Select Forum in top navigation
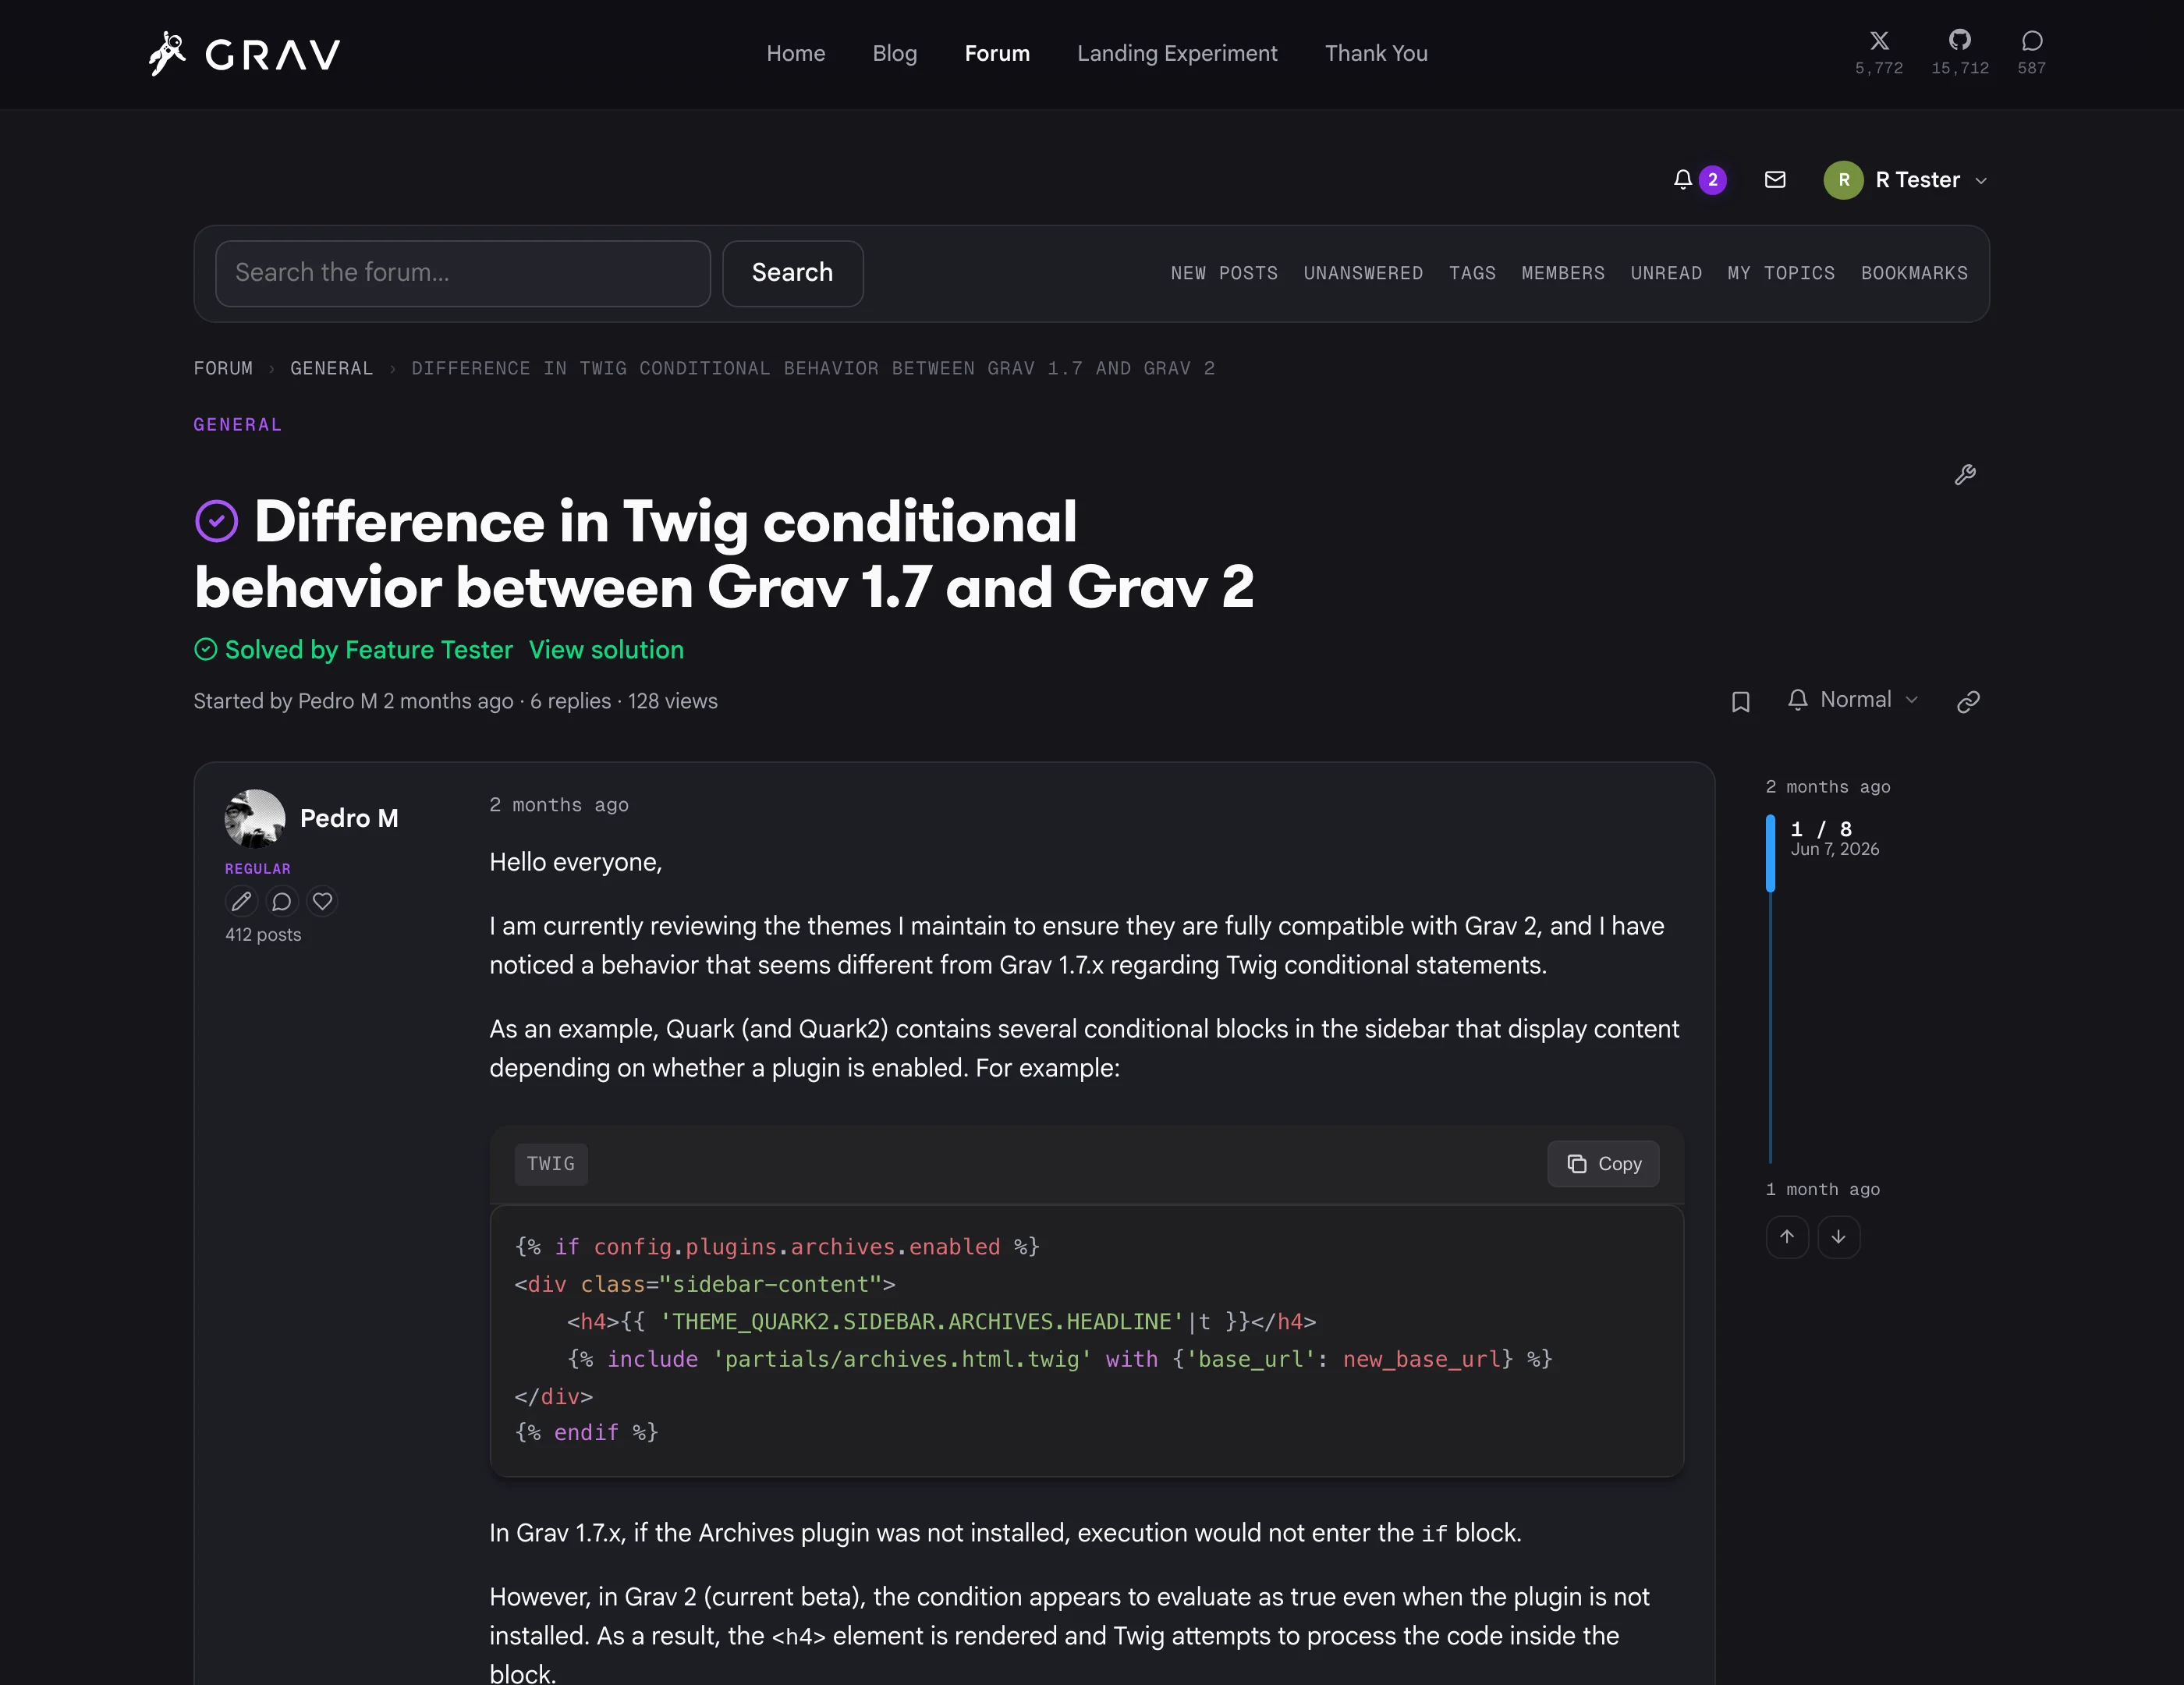The height and width of the screenshot is (1685, 2184). click(x=997, y=54)
